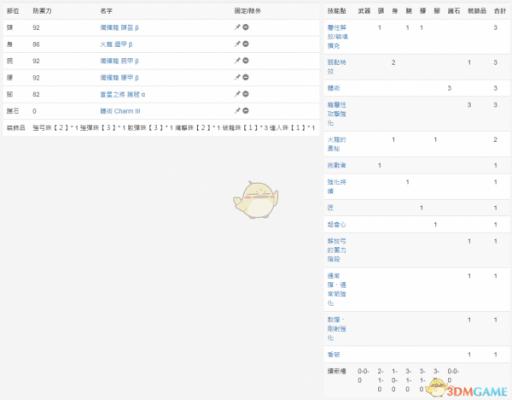Open the body armor link with defense 96

116,44
